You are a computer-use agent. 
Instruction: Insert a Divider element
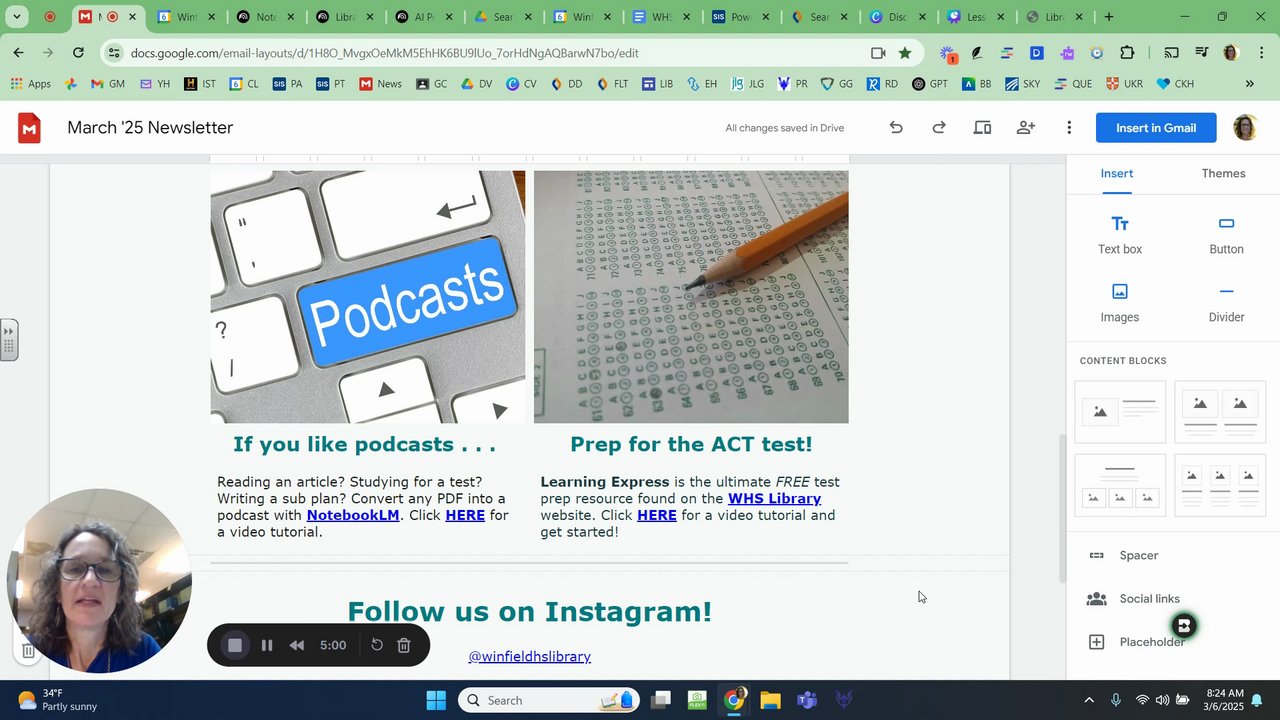pyautogui.click(x=1226, y=303)
